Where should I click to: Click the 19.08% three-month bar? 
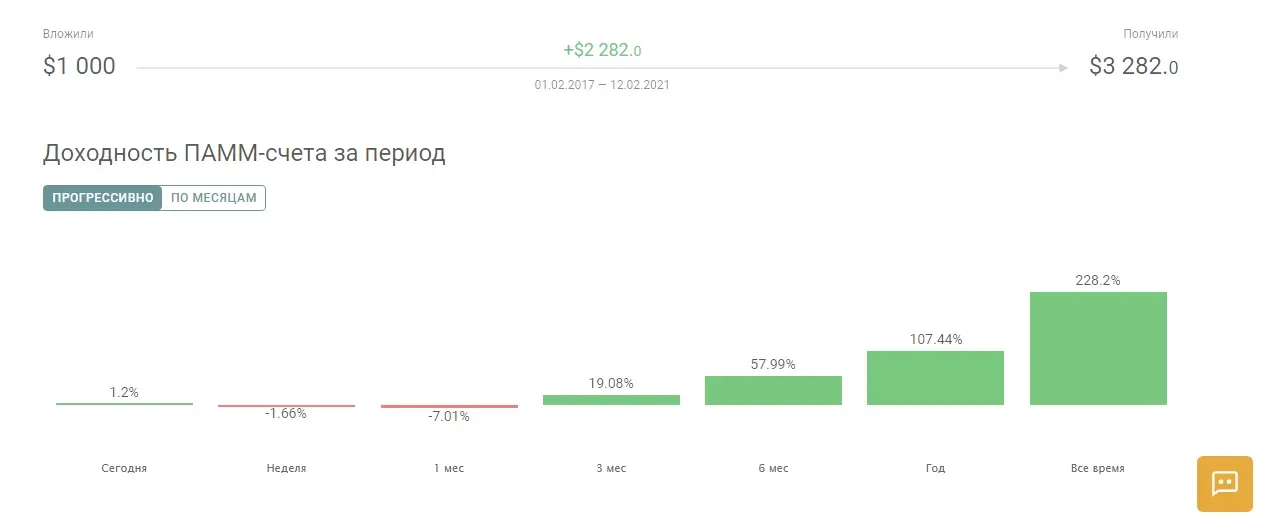point(611,399)
